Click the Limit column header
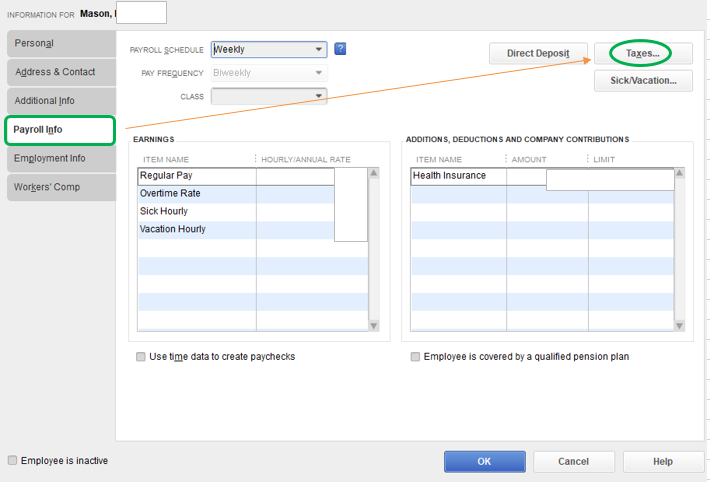The width and height of the screenshot is (710, 482). [604, 160]
